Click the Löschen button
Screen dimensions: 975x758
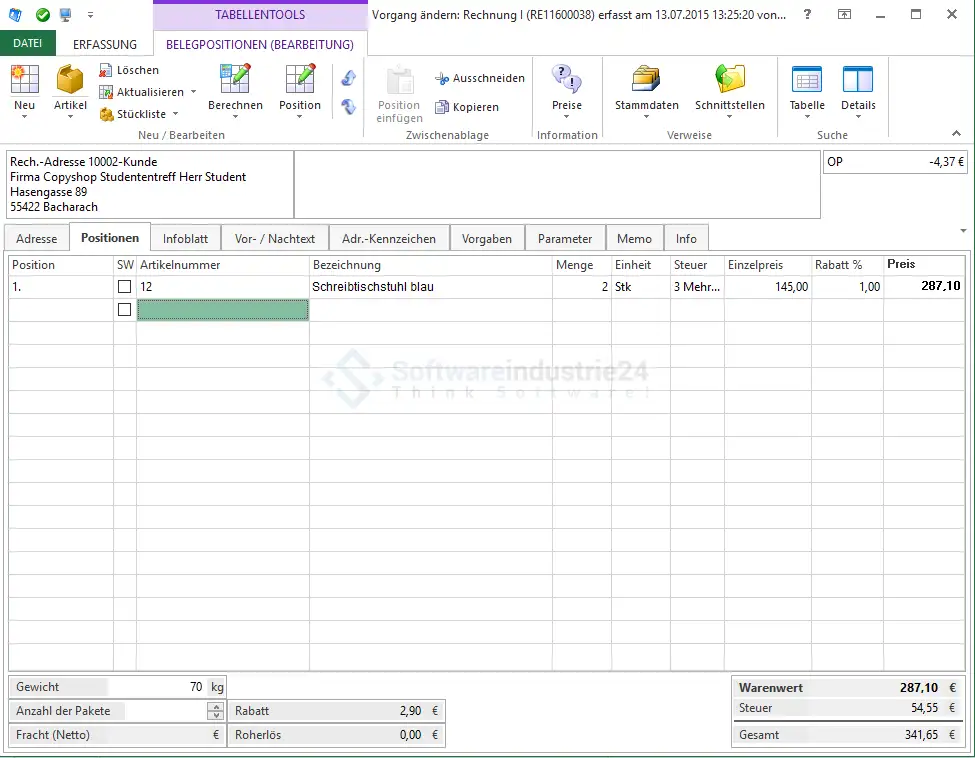pos(129,70)
